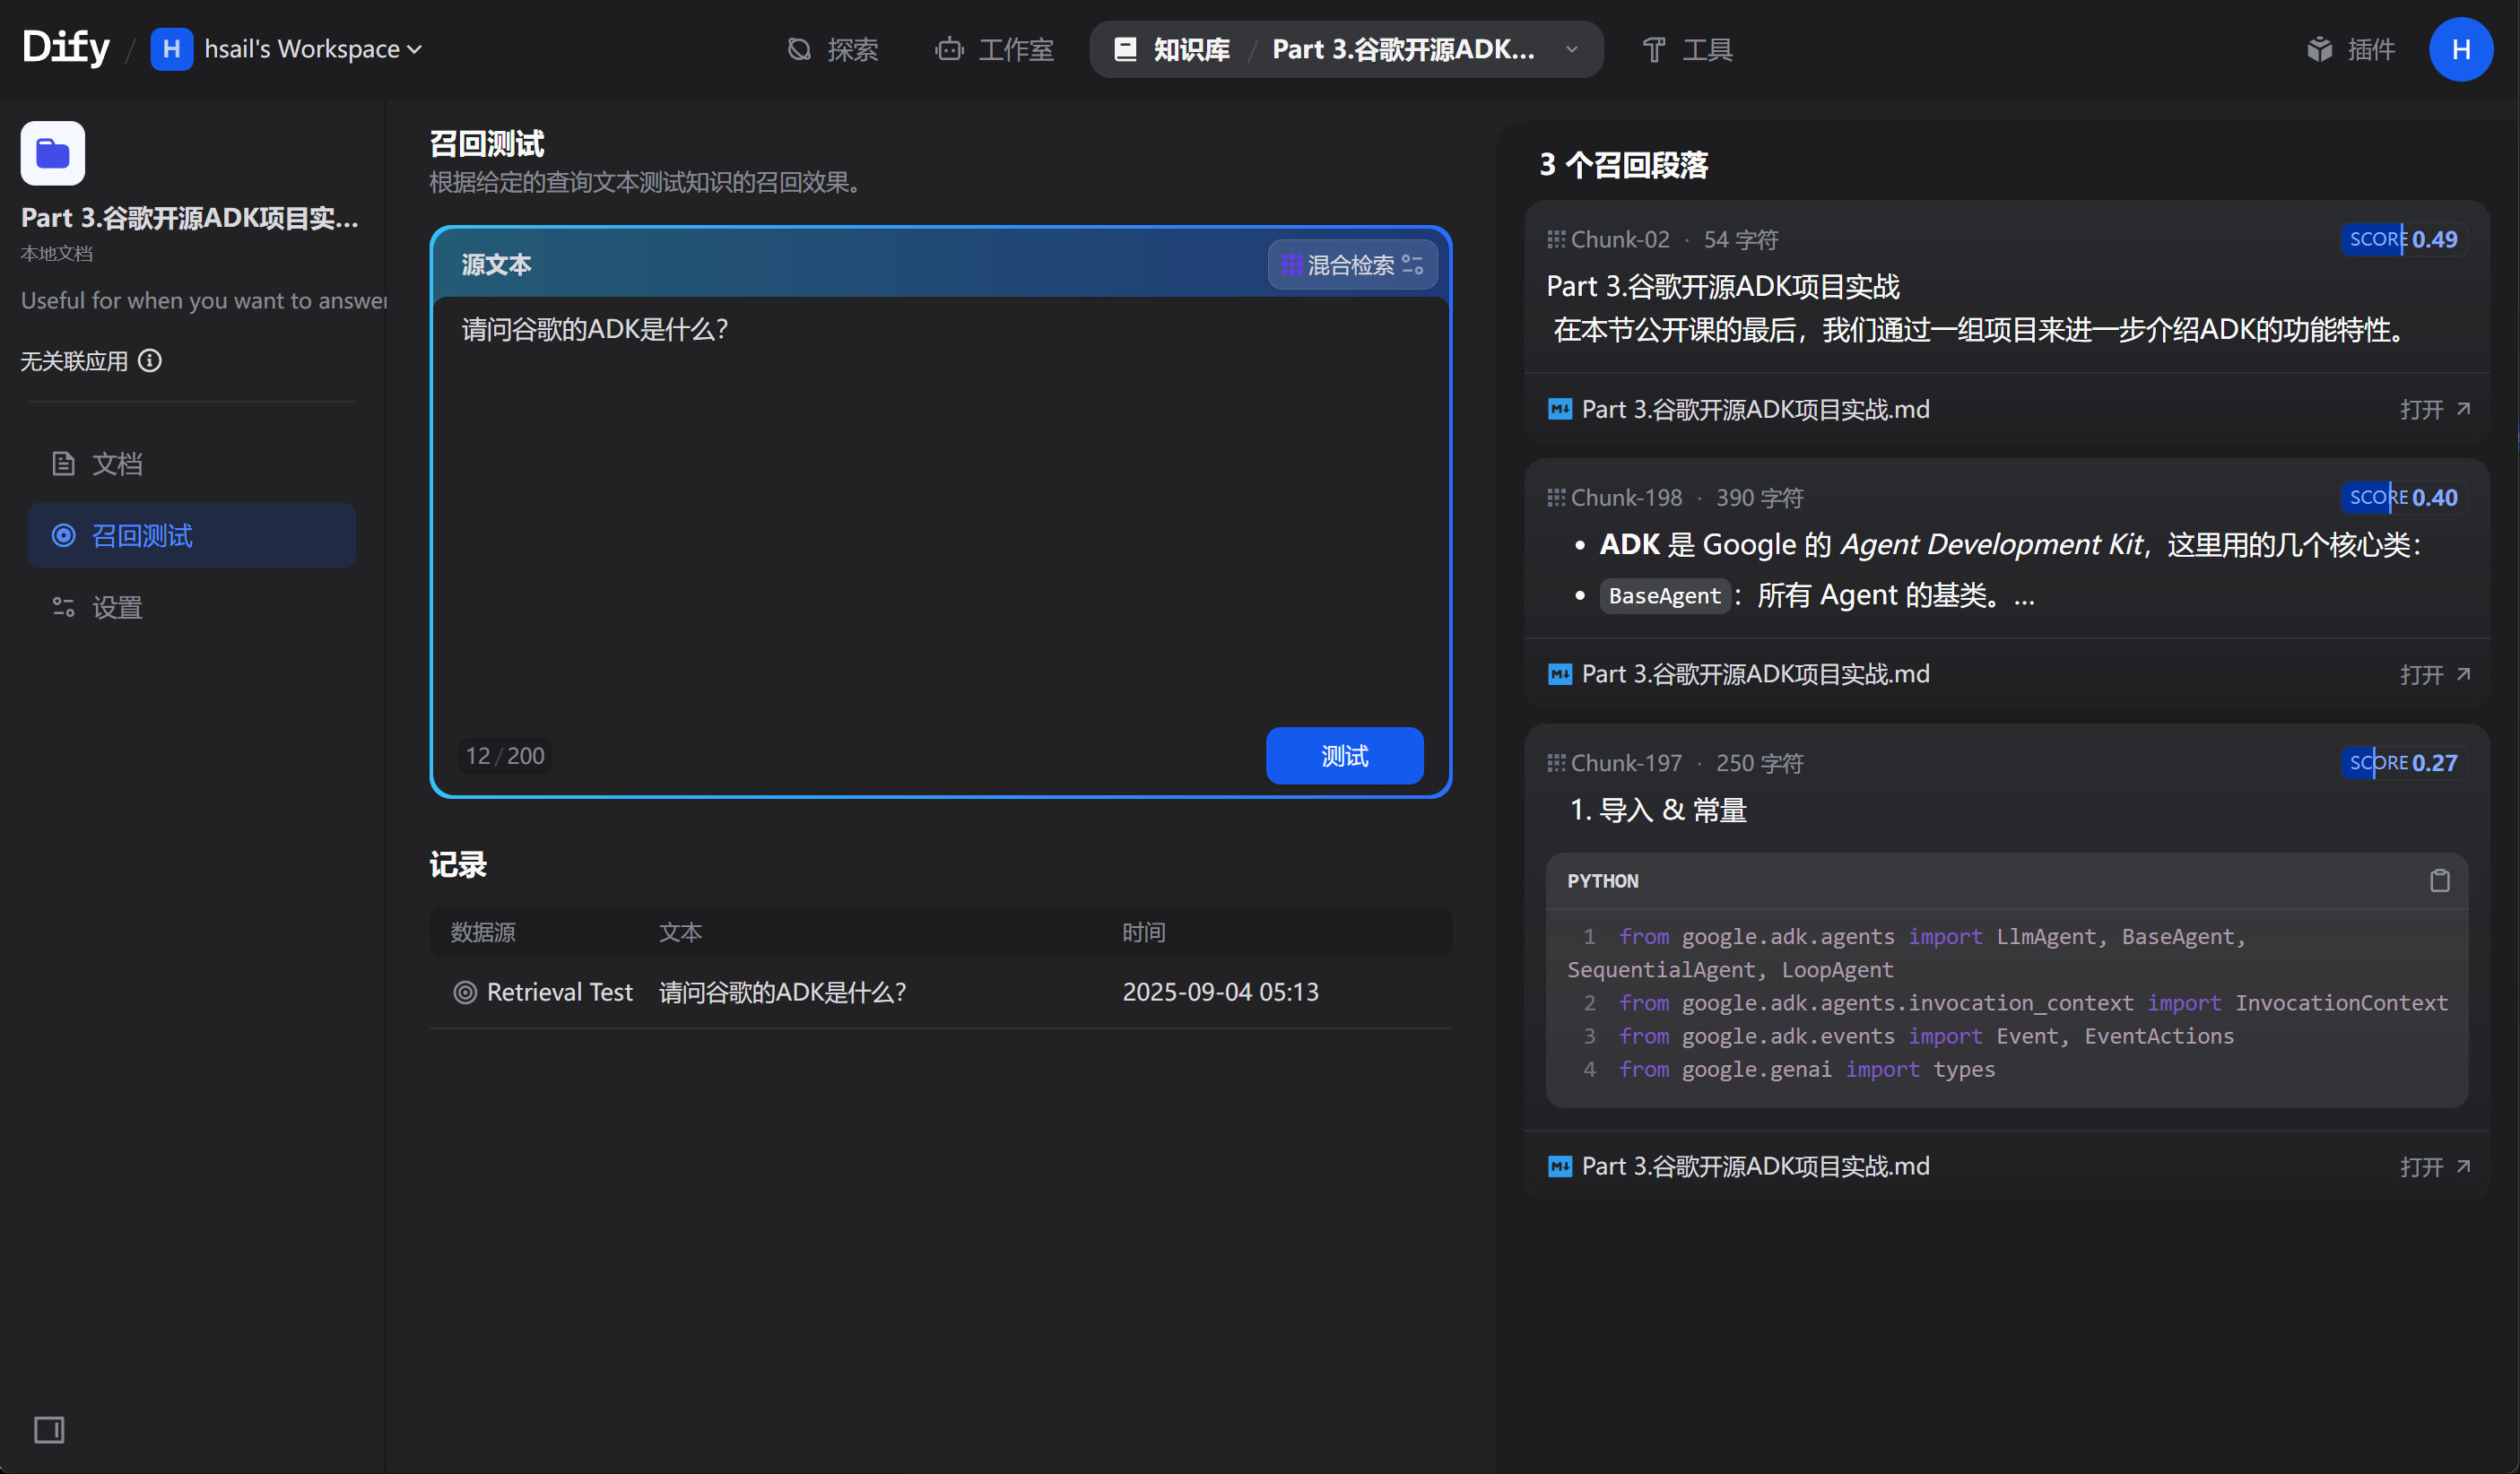Click record time 2025-09-04 05:13

click(x=1220, y=992)
